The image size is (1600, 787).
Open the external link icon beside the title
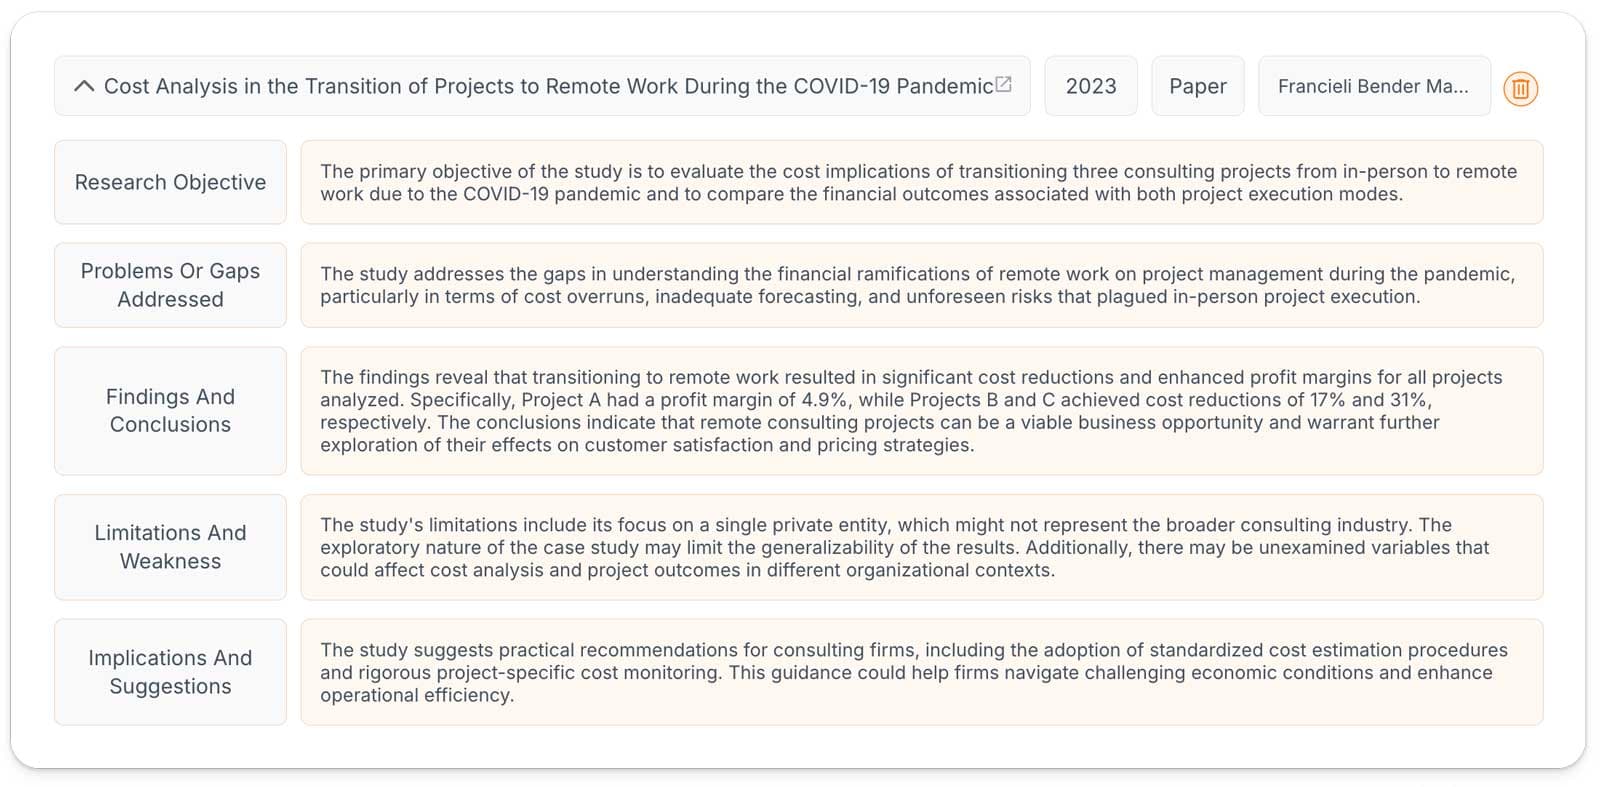(1004, 84)
